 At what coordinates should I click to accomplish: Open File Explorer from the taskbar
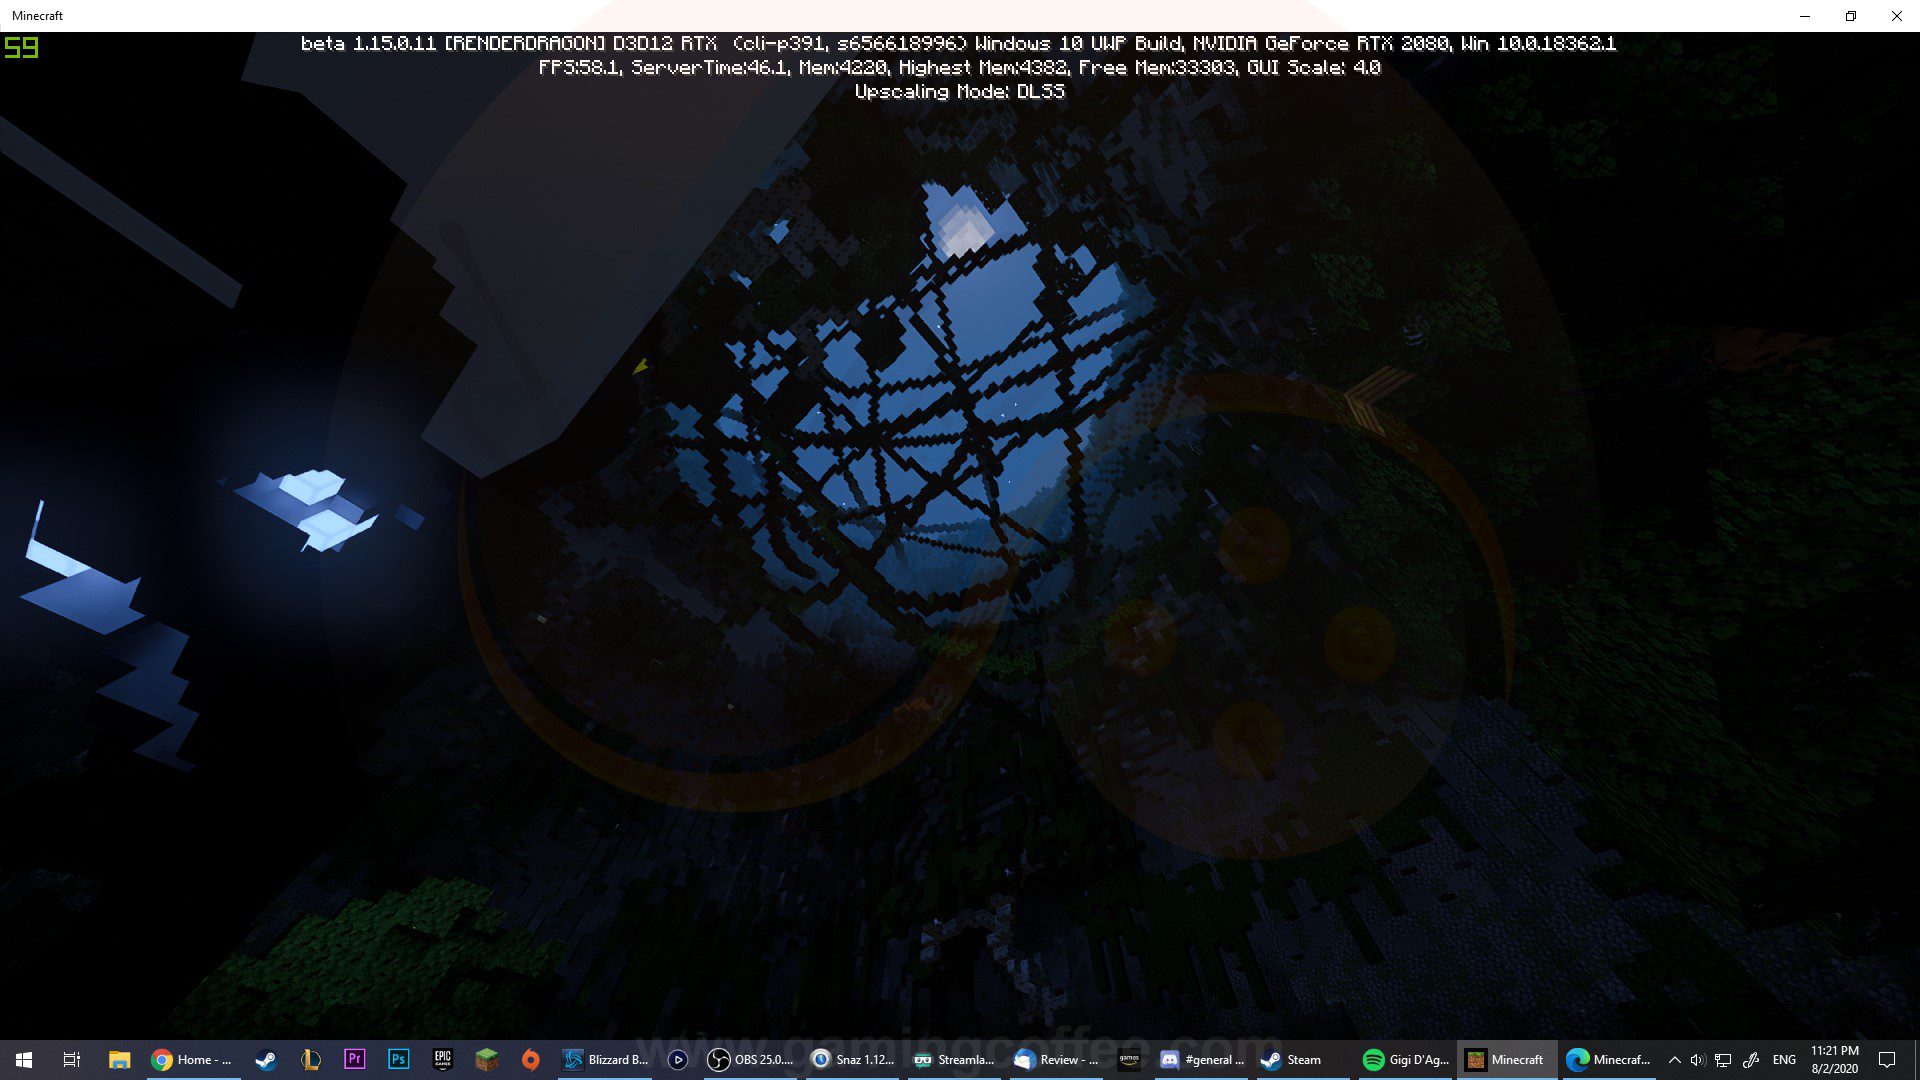120,1059
